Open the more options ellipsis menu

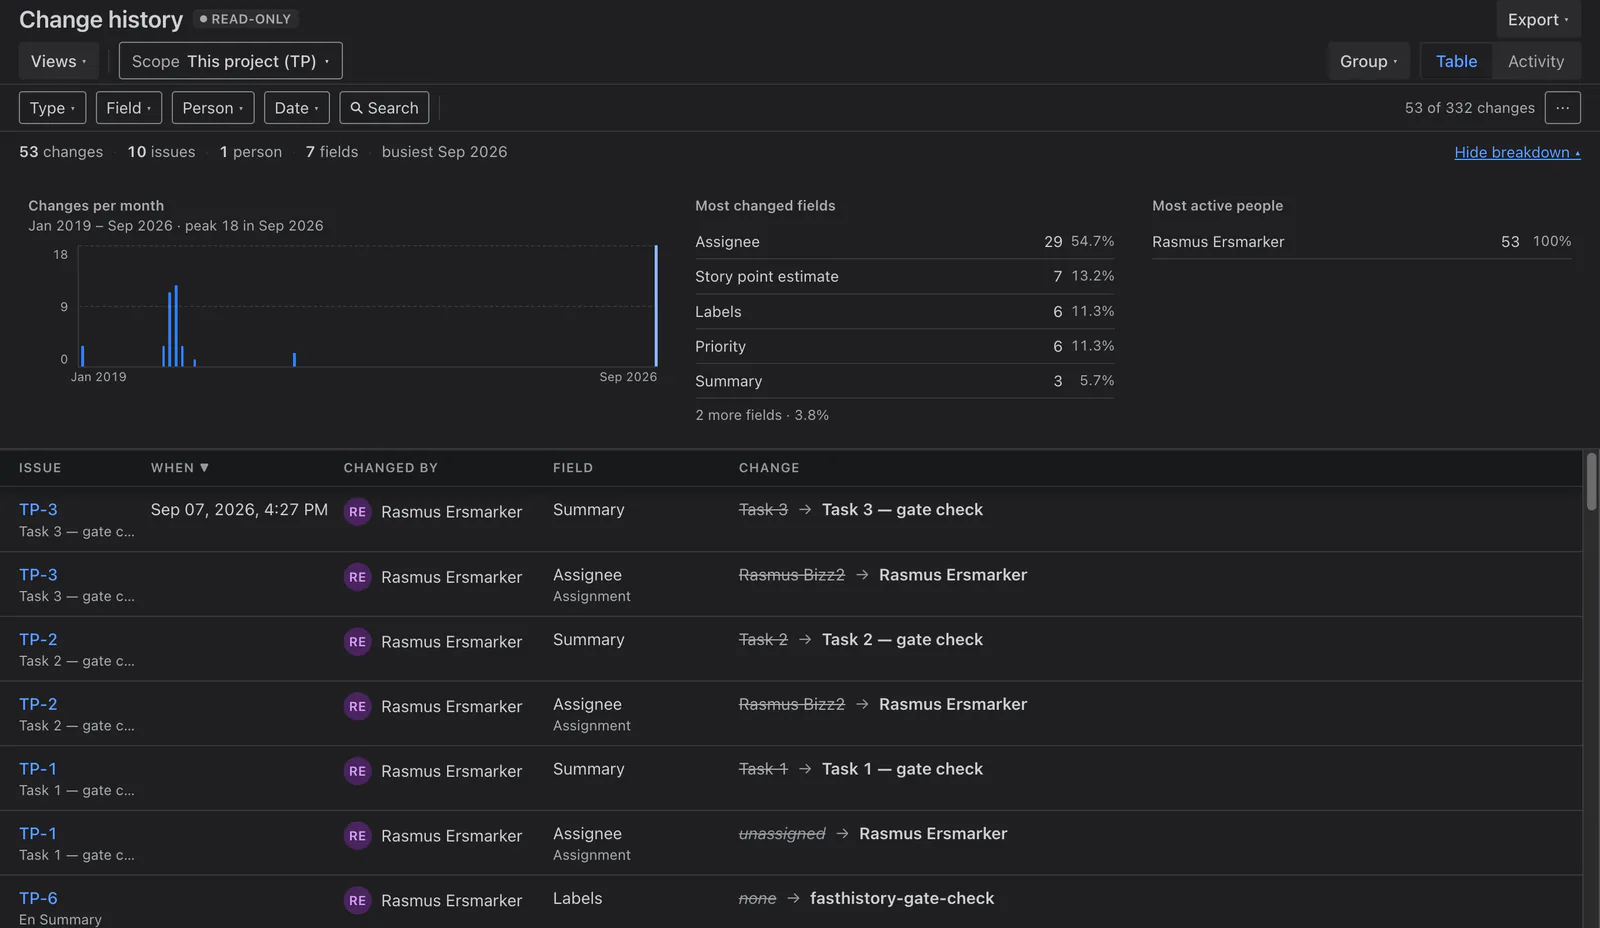[x=1562, y=108]
